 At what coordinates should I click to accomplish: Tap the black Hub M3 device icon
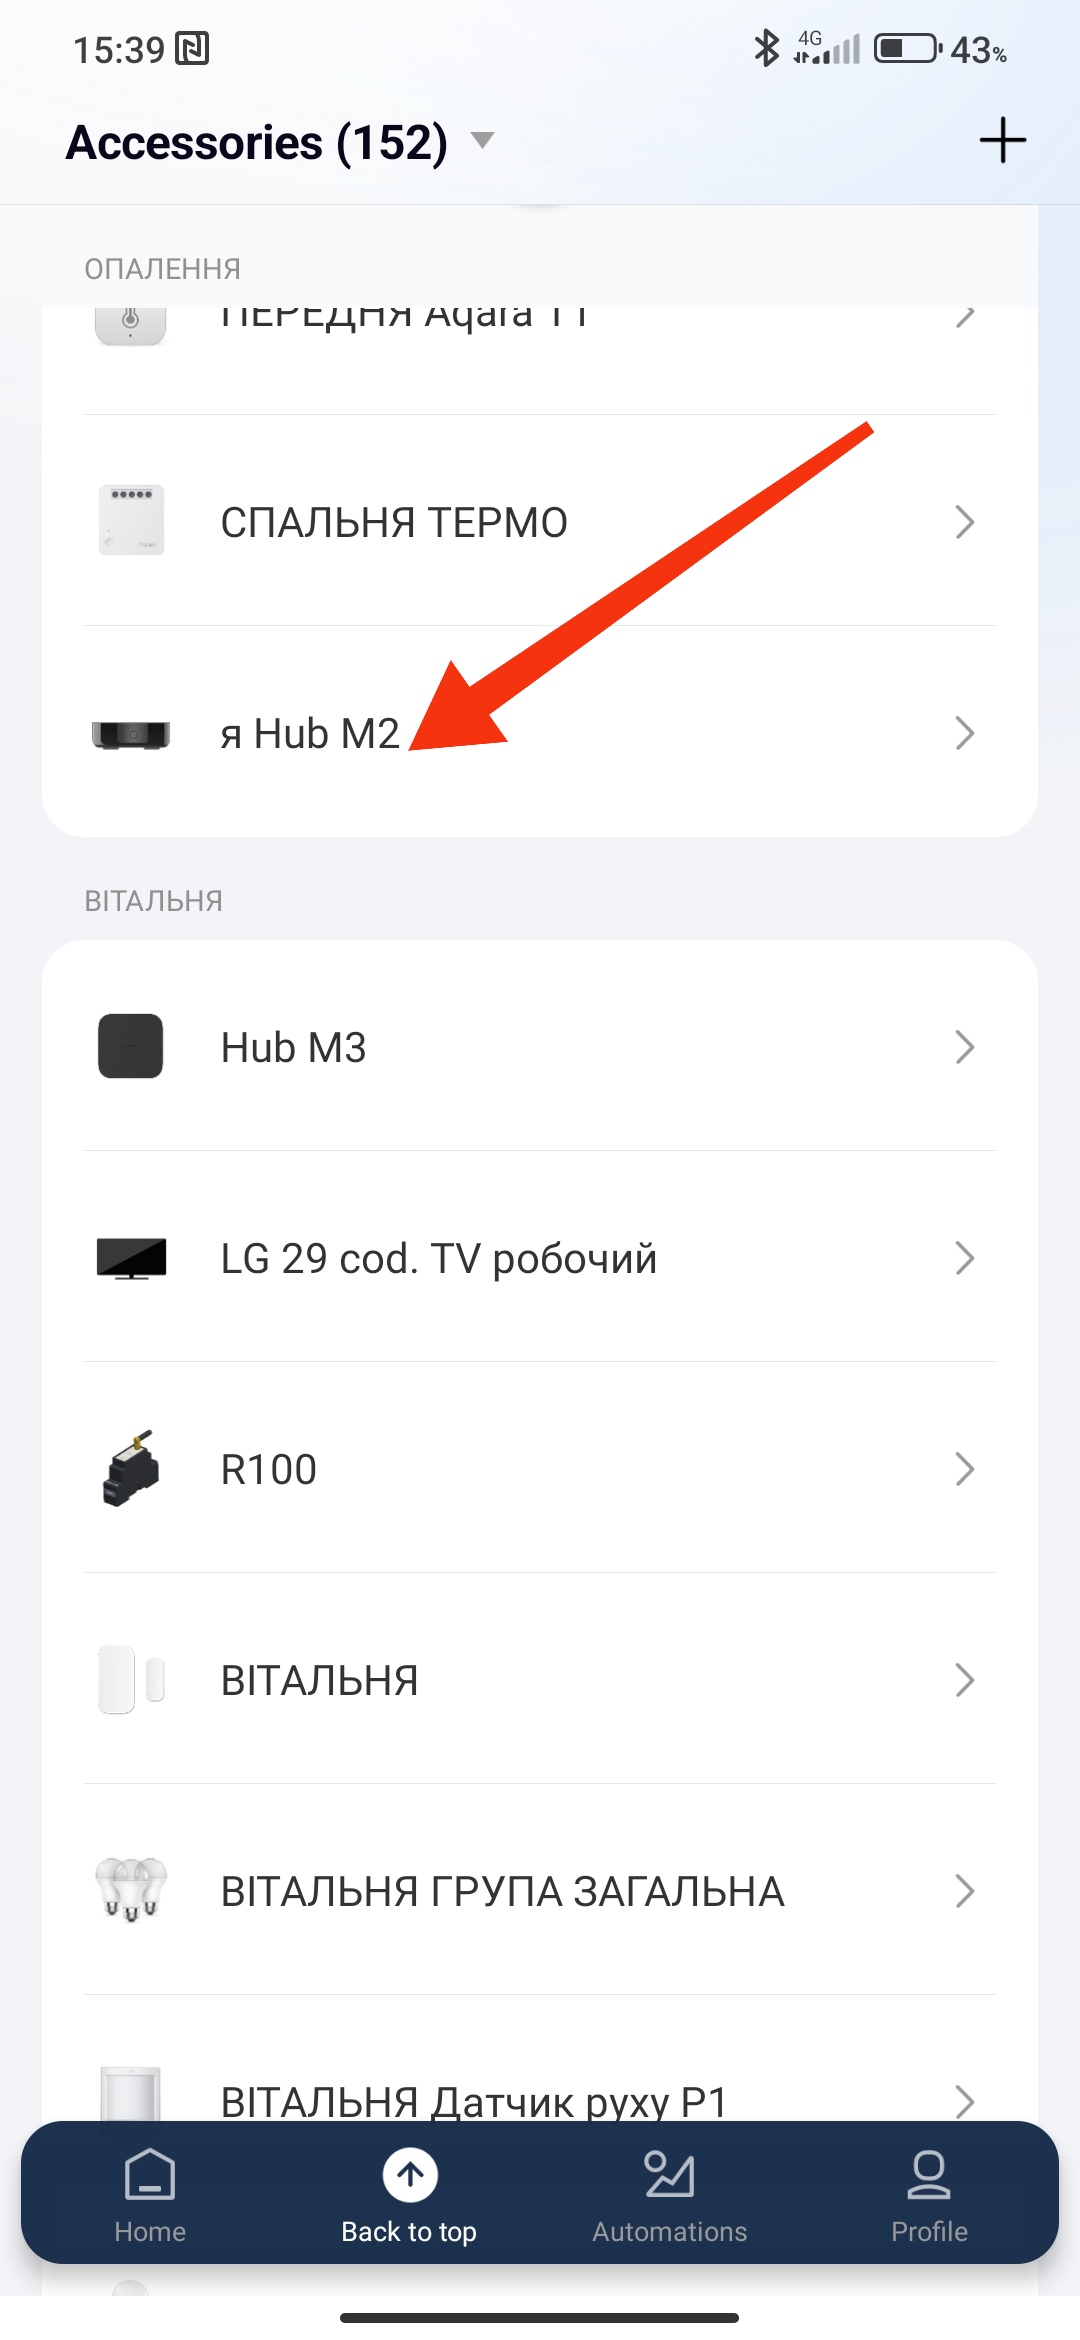tap(130, 1046)
